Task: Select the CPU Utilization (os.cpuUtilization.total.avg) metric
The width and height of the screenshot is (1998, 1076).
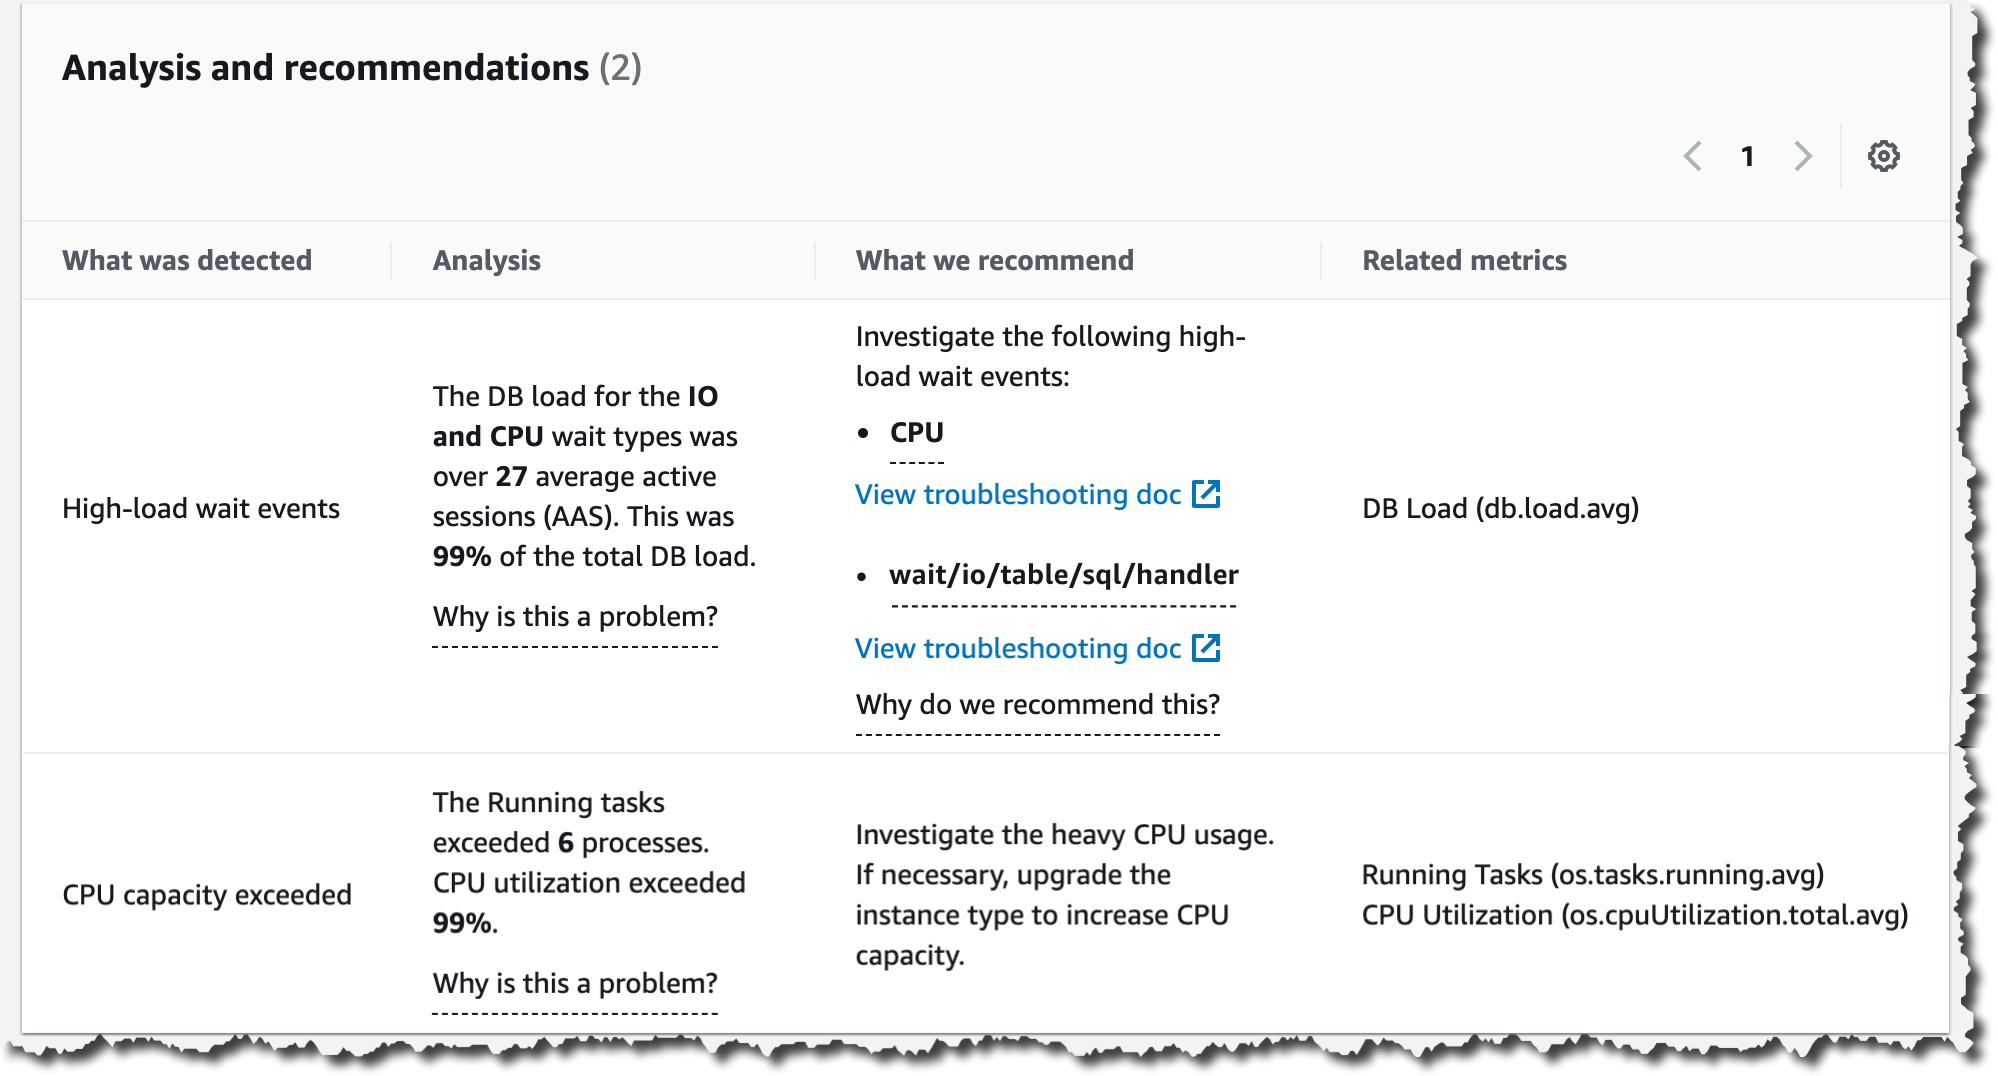Action: [1634, 915]
